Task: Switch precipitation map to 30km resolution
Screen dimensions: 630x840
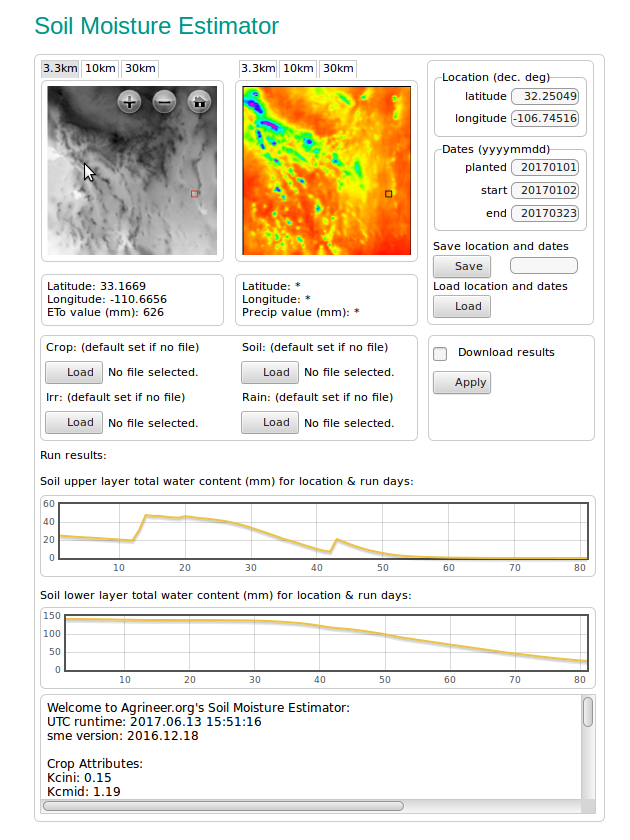Action: click(338, 68)
